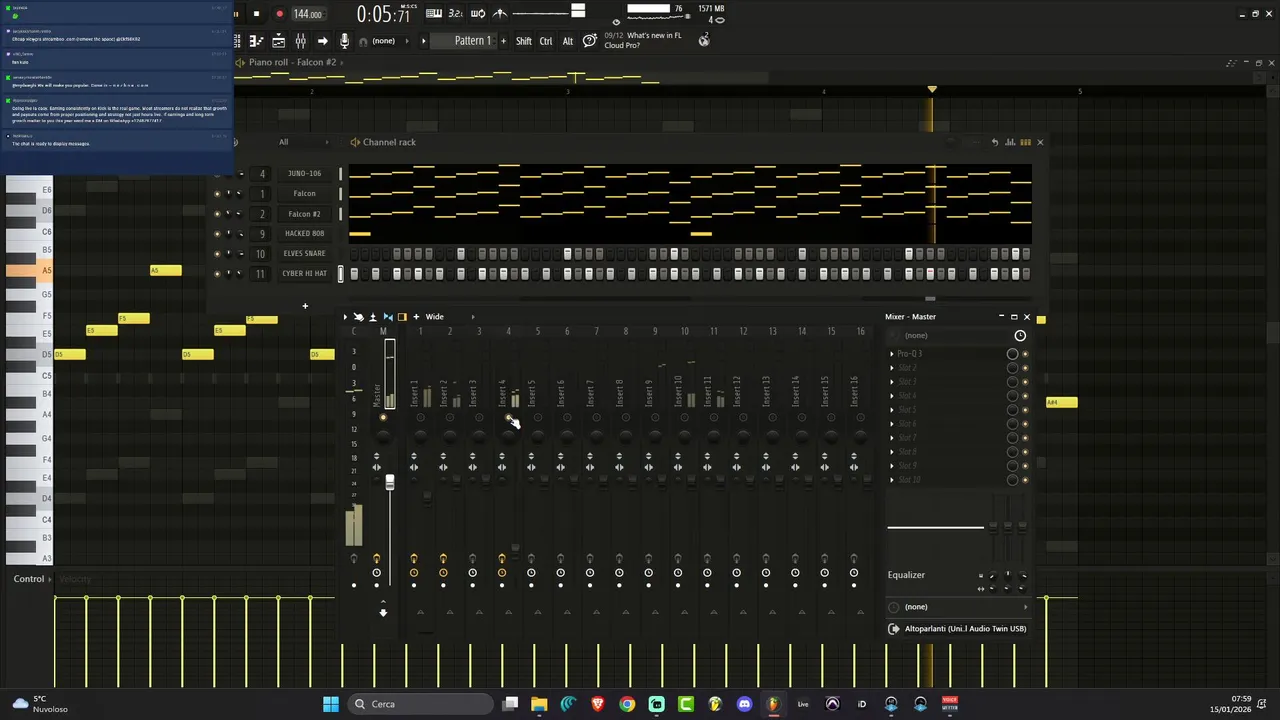
Task: Click the Channel rack title speaker icon
Action: pos(355,142)
